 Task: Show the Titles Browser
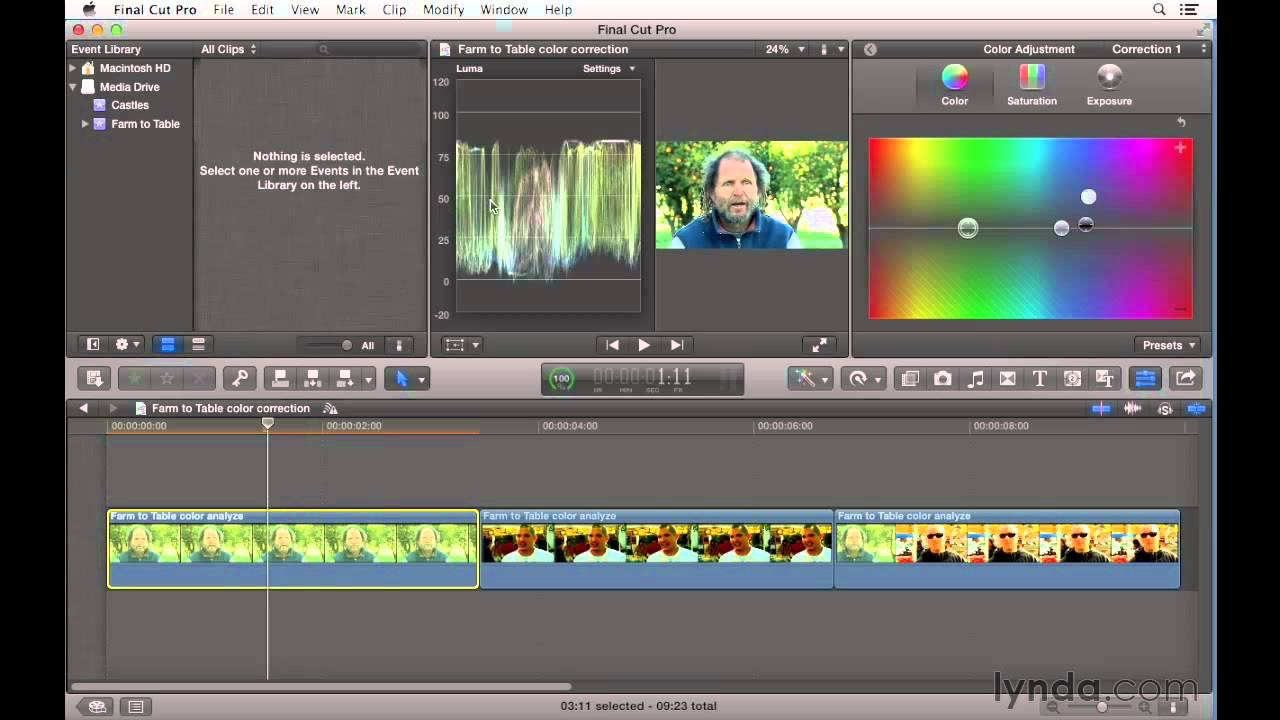[1040, 379]
